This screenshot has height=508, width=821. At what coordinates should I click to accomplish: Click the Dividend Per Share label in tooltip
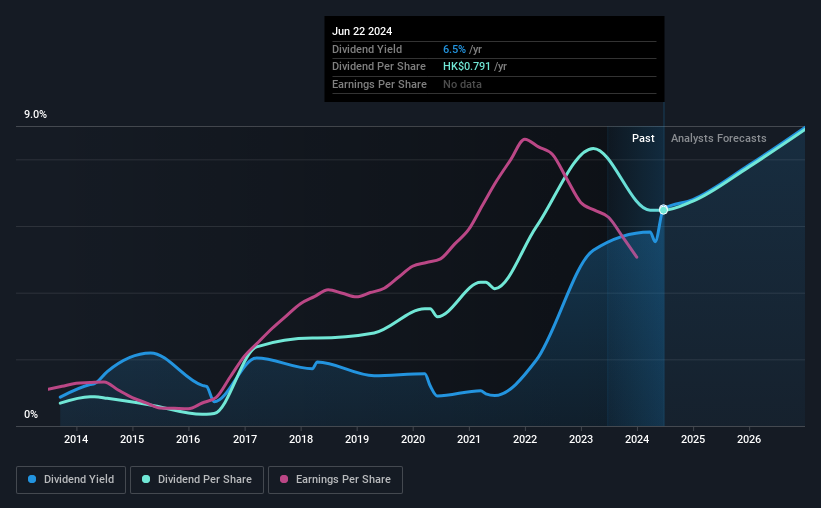379,67
